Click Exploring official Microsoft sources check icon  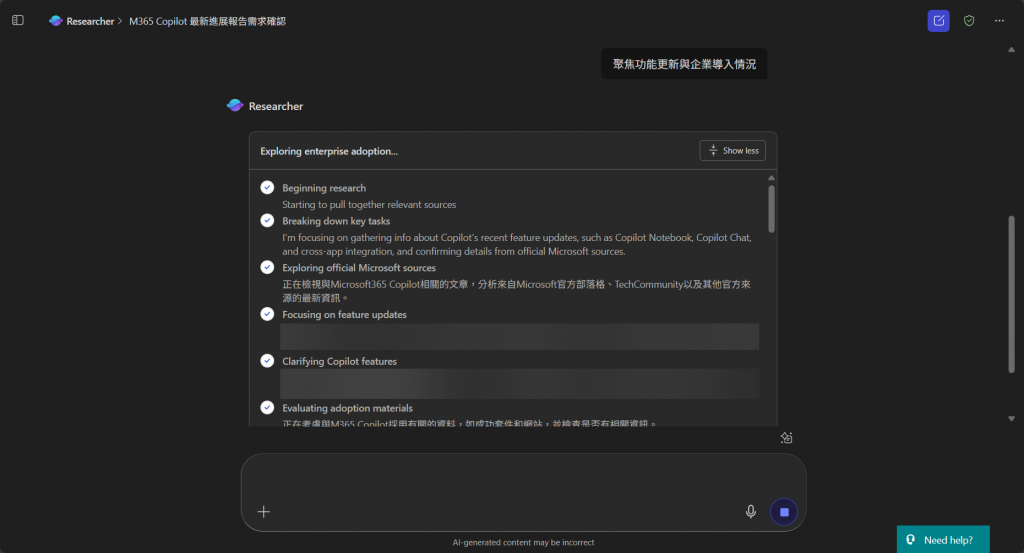coord(267,267)
